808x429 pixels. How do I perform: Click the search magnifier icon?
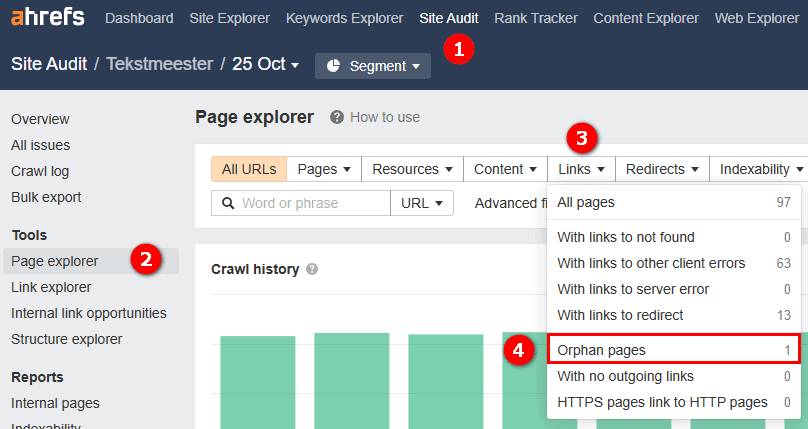click(x=228, y=203)
